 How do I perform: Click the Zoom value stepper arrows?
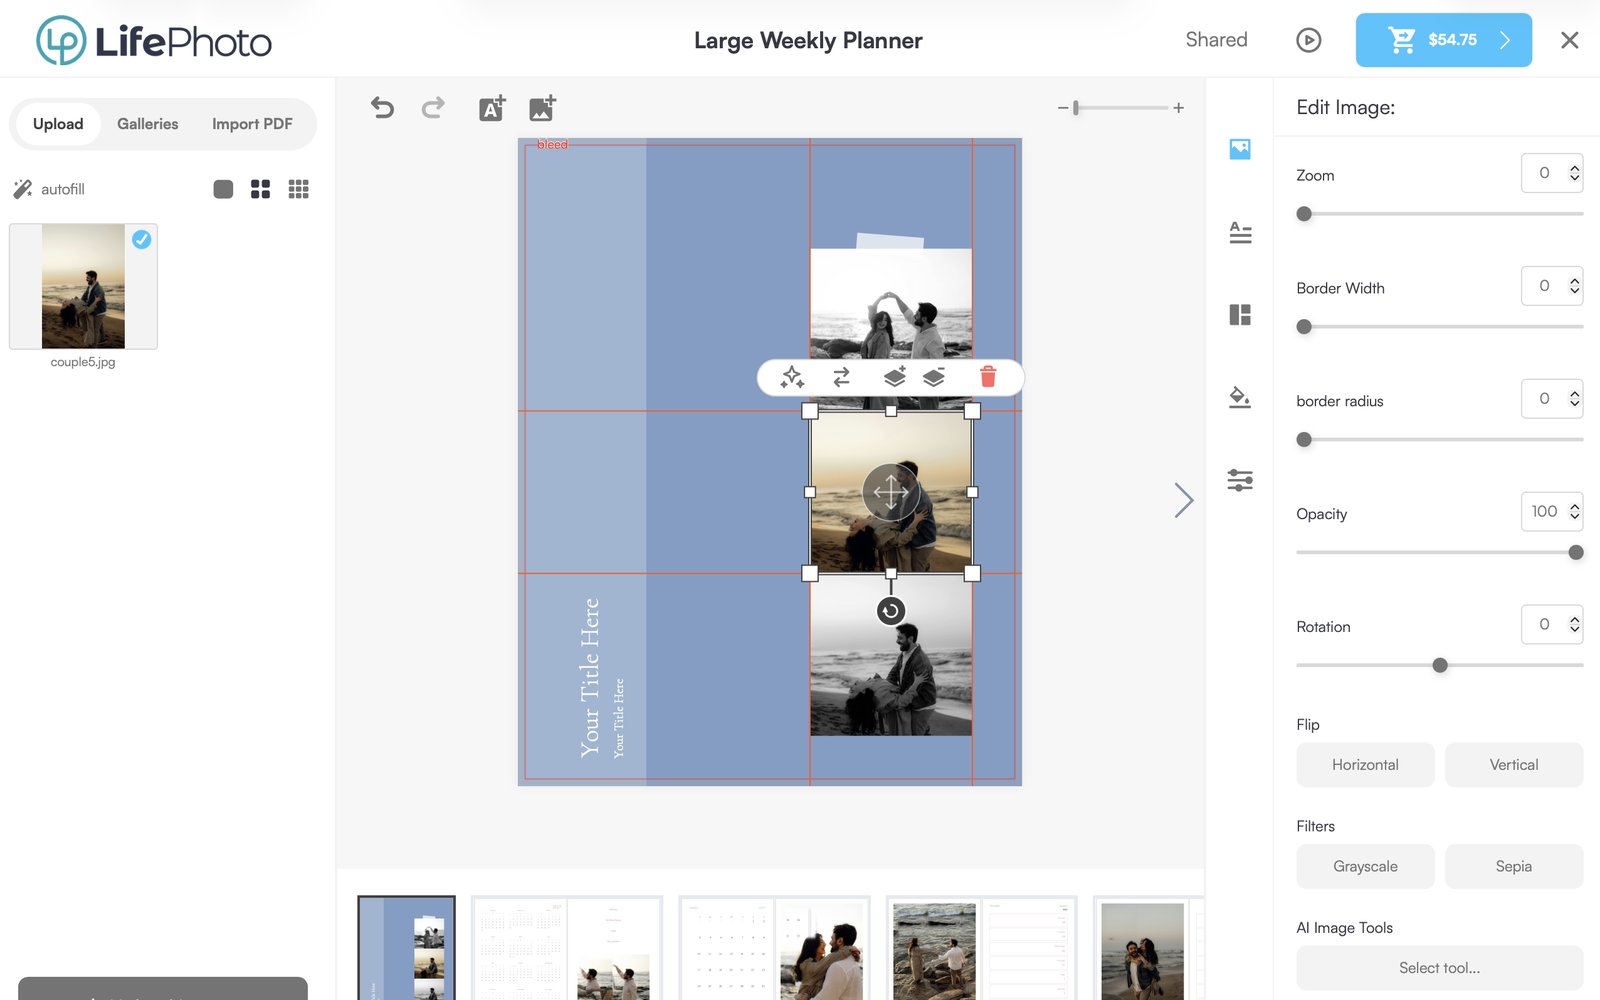point(1574,173)
